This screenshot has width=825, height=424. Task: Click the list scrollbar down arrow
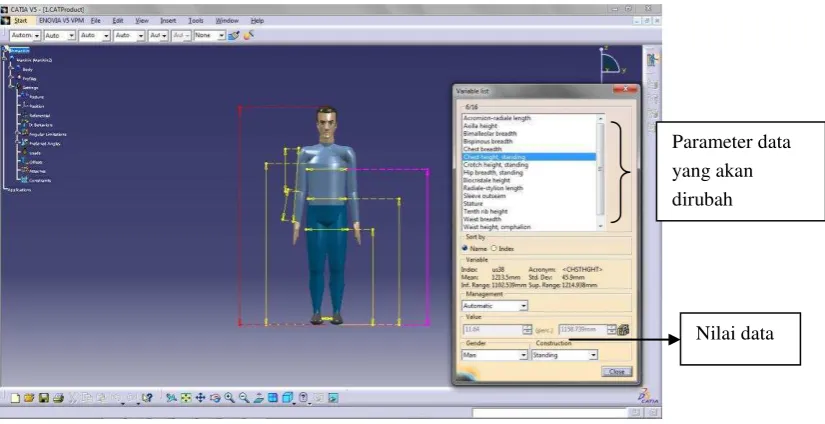coord(600,226)
